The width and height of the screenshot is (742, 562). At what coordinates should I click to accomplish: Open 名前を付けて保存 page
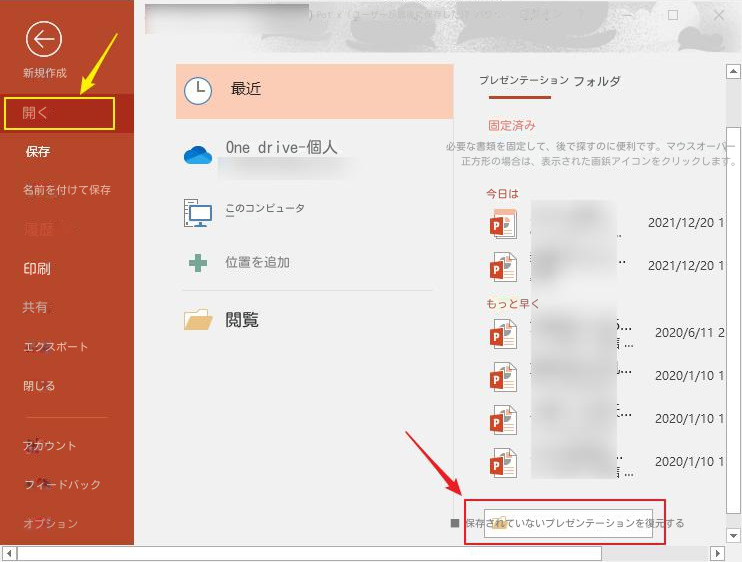pos(67,190)
